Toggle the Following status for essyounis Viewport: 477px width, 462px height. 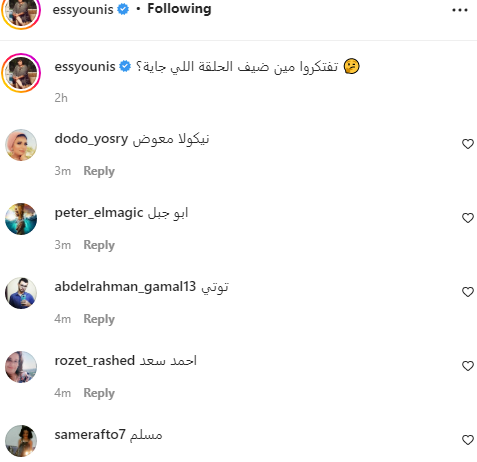pyautogui.click(x=179, y=9)
